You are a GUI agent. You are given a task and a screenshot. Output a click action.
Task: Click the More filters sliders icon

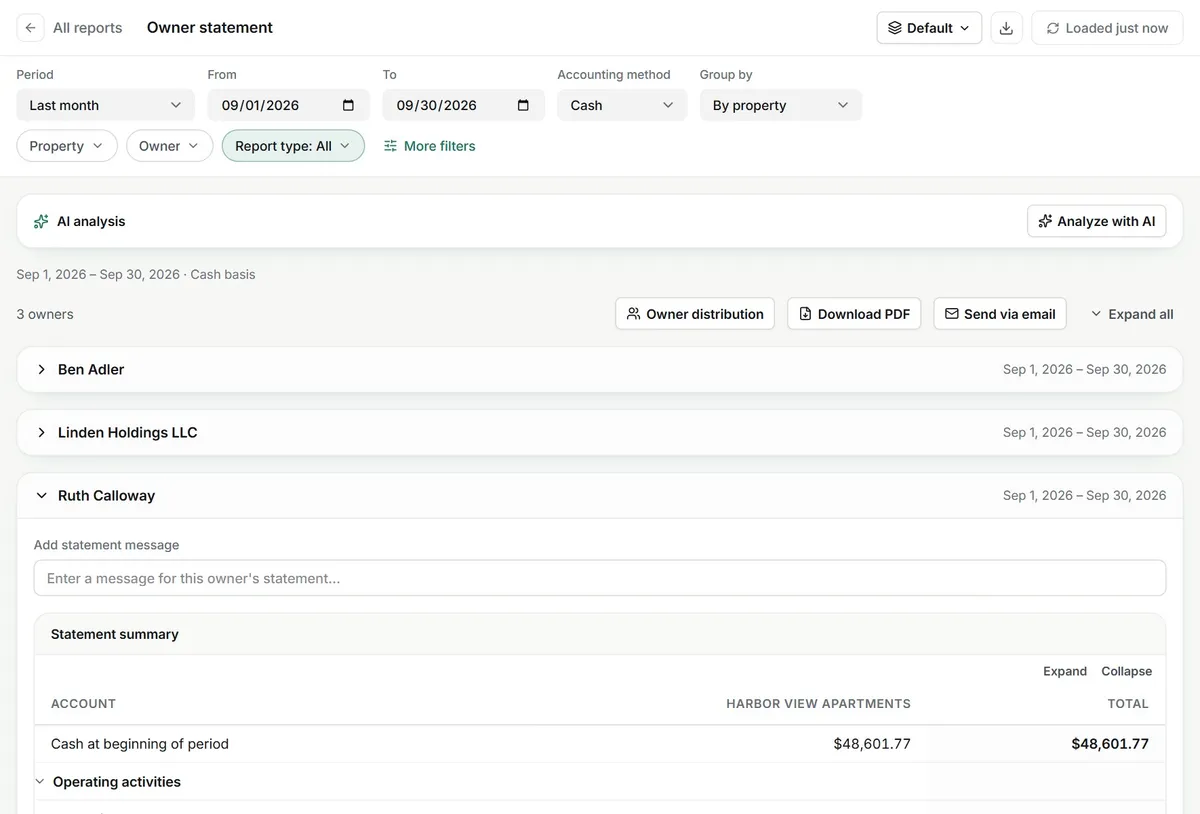[391, 146]
